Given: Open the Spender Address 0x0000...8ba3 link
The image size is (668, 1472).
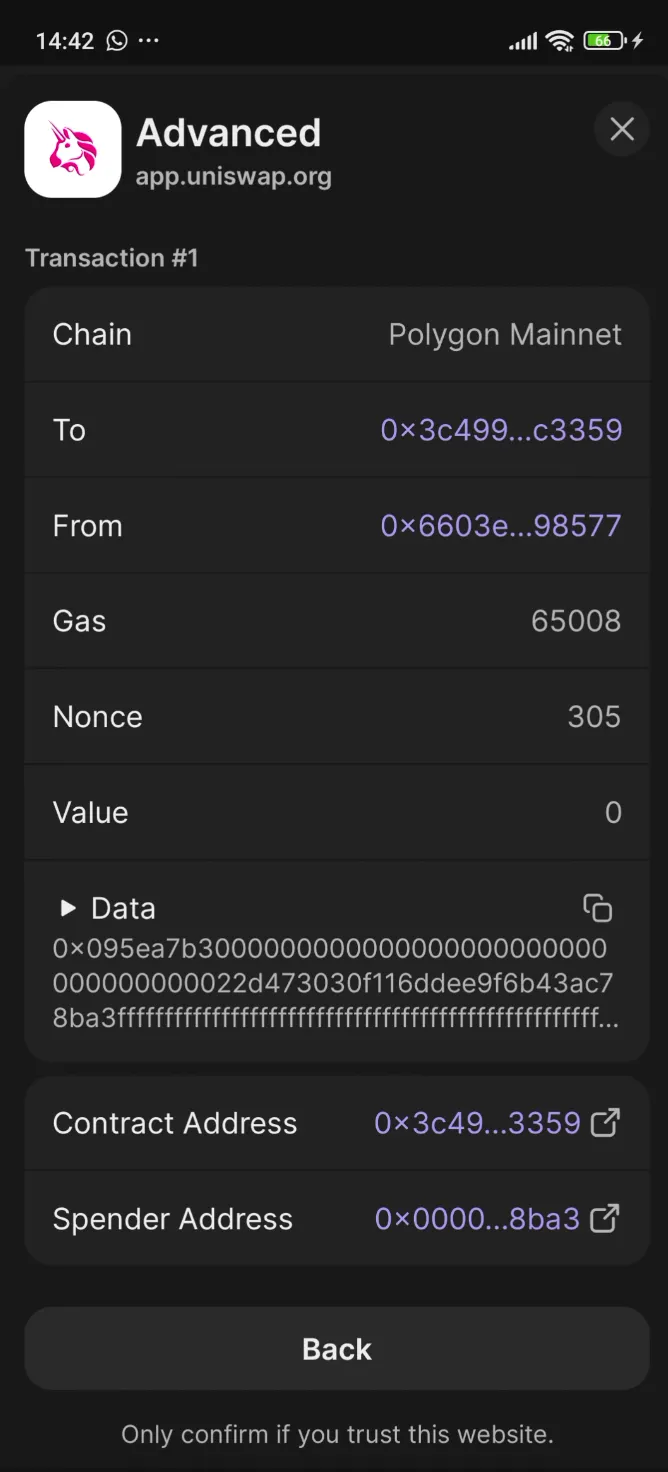Looking at the screenshot, I should [x=477, y=1218].
